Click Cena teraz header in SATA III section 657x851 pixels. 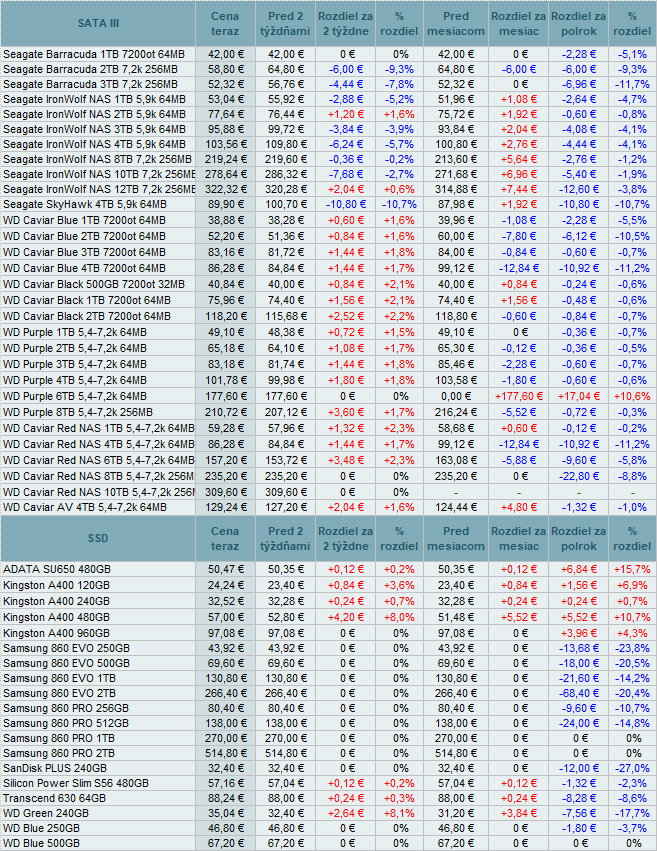click(225, 24)
